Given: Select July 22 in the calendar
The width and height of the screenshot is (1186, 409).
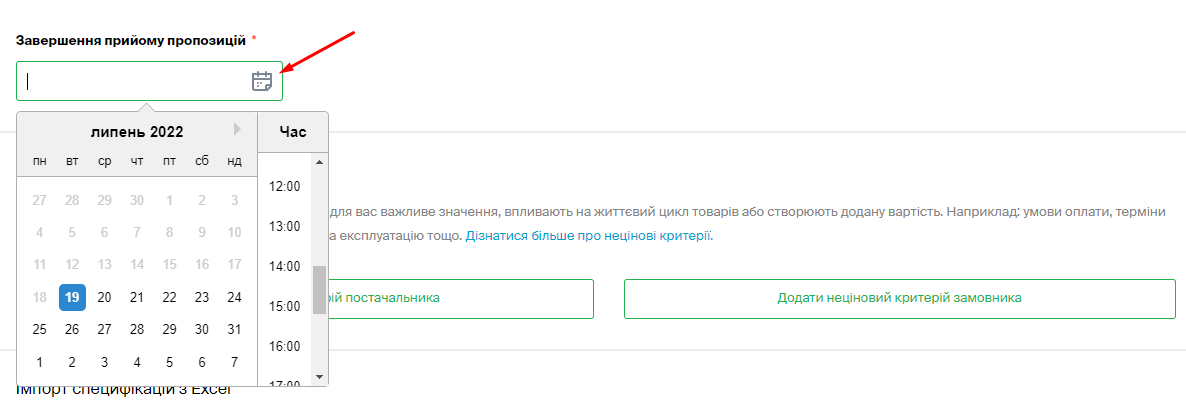Looking at the screenshot, I should [x=169, y=297].
